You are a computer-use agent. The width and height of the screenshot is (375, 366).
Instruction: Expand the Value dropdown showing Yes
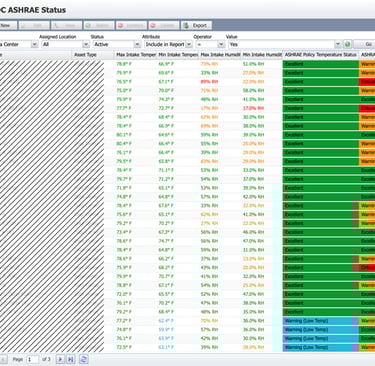pos(338,44)
